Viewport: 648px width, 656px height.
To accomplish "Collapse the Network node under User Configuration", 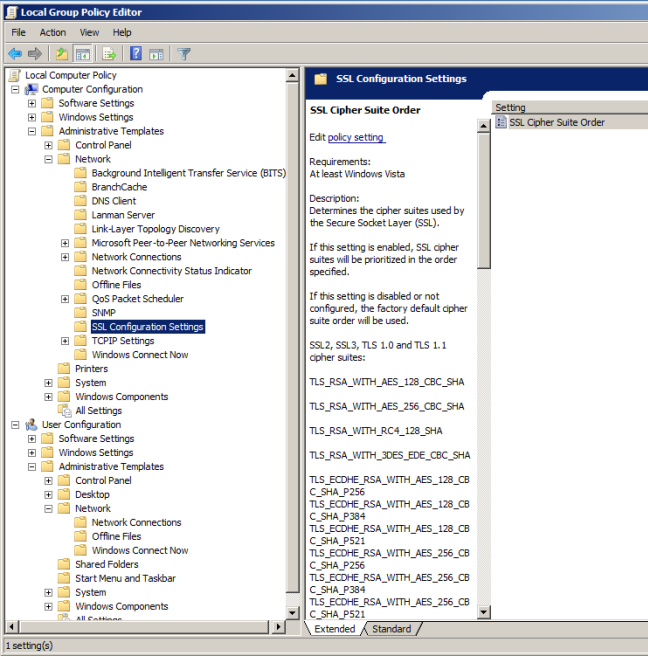I will 49,509.
